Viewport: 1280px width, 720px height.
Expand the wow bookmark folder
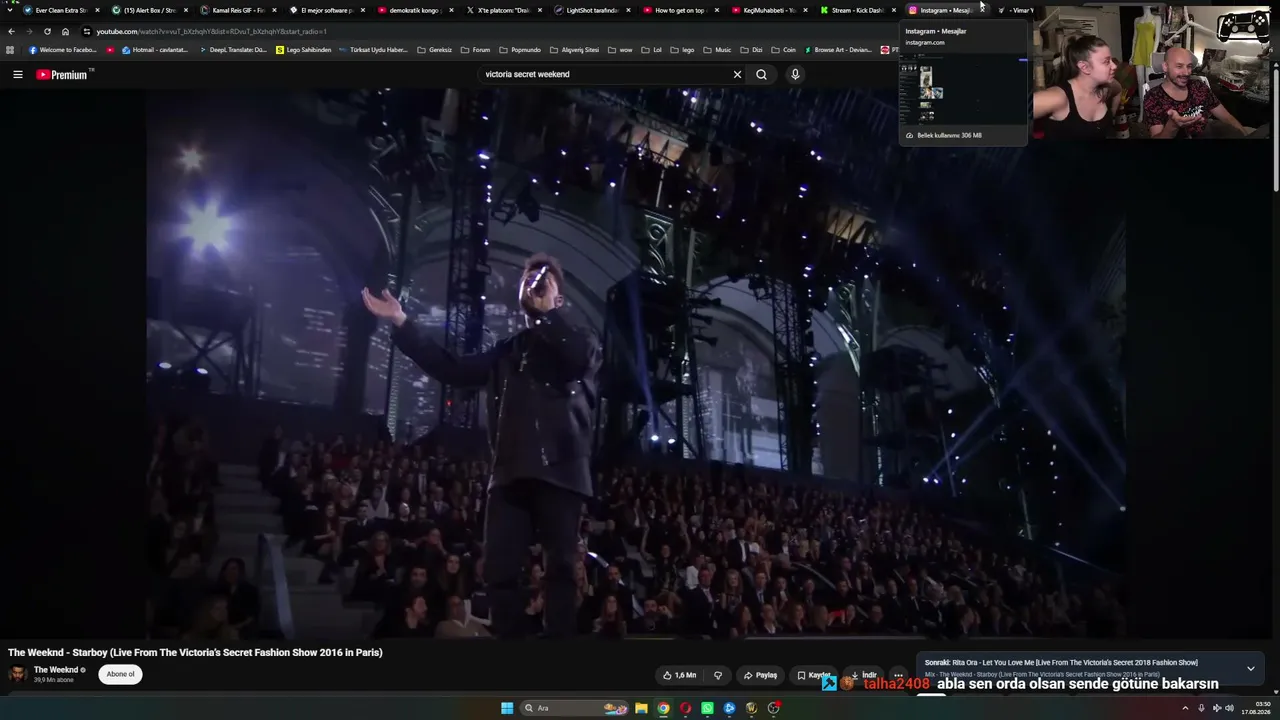coord(620,50)
